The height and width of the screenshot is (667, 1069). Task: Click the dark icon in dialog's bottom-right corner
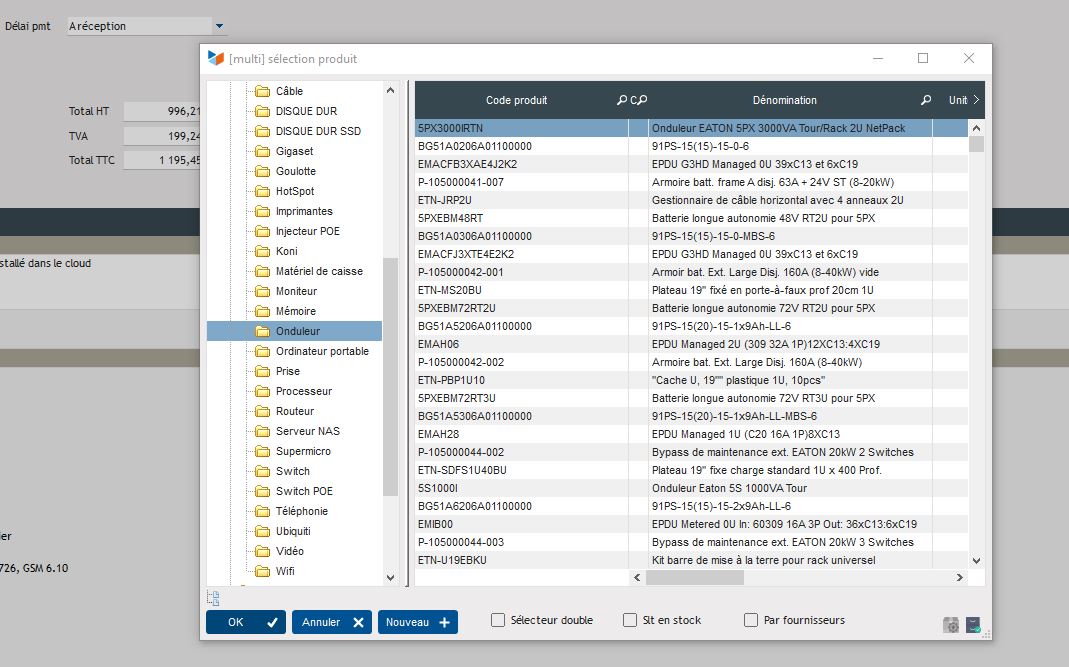click(x=973, y=625)
